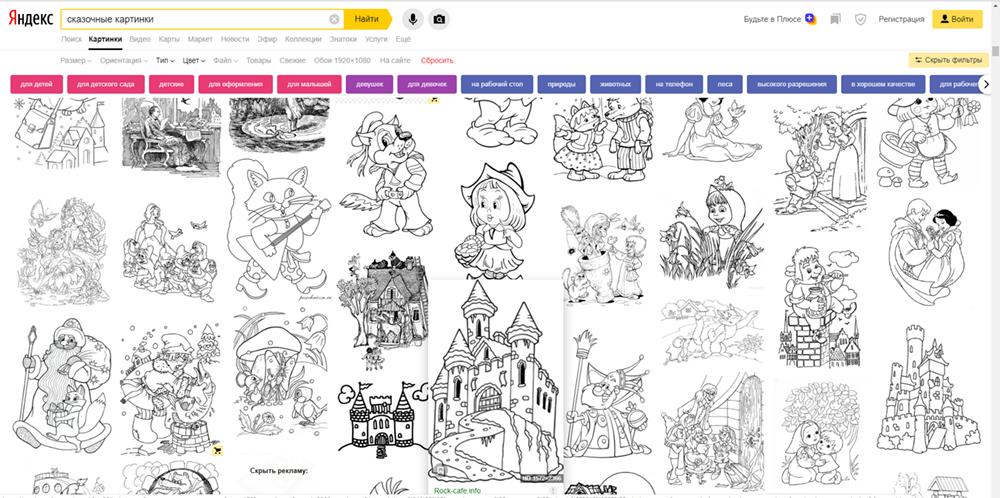1000x498 pixels.
Task: Open the Знатоки tab
Action: click(x=343, y=39)
